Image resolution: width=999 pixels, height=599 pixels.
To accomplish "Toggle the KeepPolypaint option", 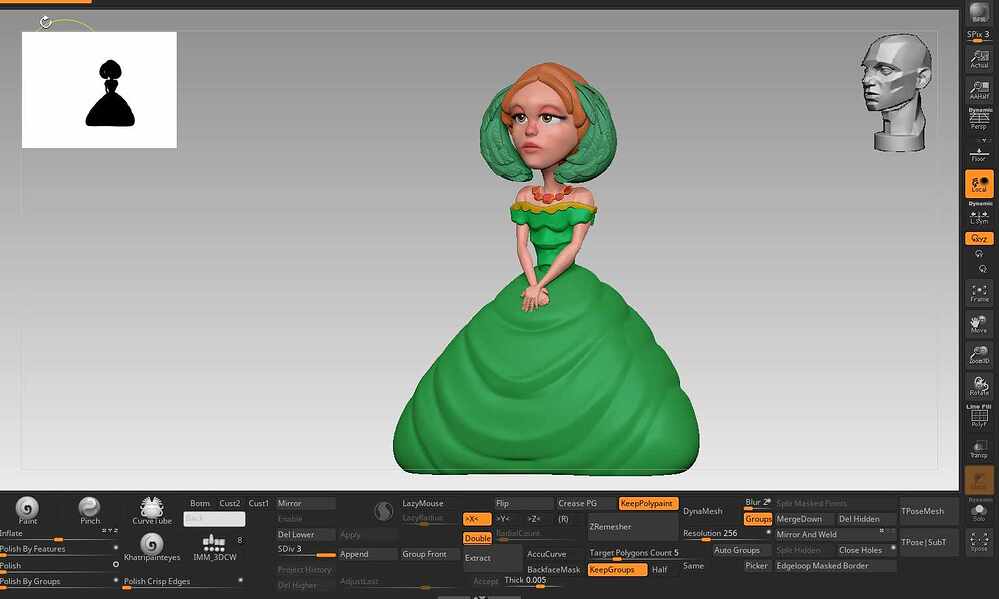I will [x=647, y=503].
